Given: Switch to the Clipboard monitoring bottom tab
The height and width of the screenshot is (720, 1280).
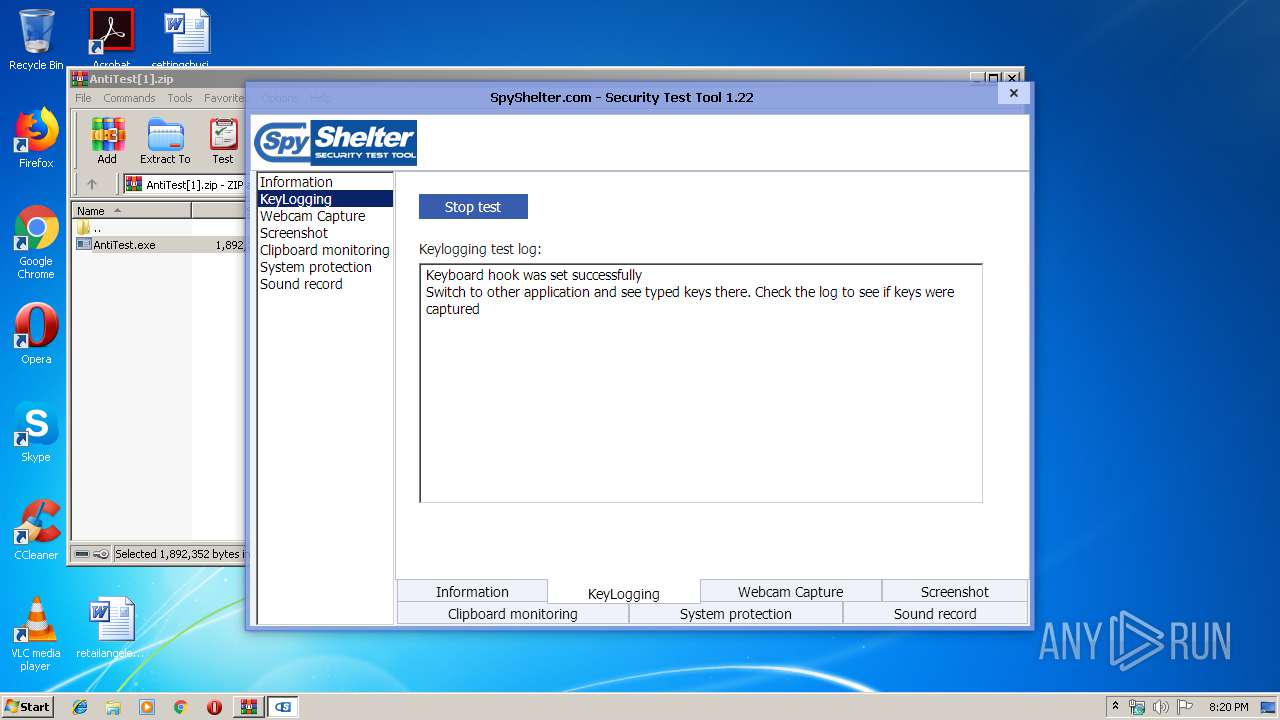Looking at the screenshot, I should [x=513, y=614].
